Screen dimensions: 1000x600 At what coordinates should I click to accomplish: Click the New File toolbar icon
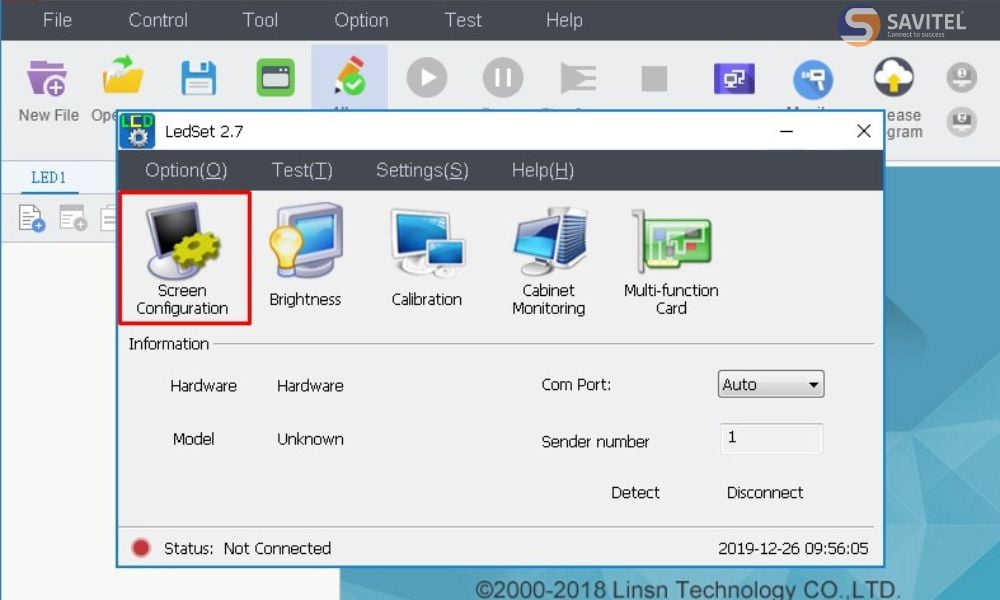coord(48,78)
